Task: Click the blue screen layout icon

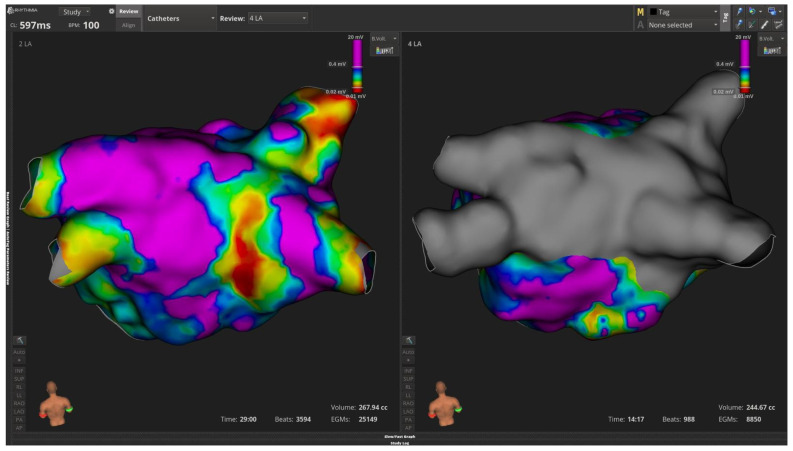Action: point(772,12)
